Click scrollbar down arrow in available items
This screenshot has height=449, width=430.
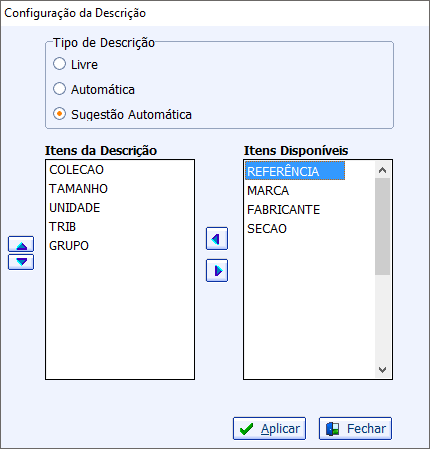click(382, 370)
